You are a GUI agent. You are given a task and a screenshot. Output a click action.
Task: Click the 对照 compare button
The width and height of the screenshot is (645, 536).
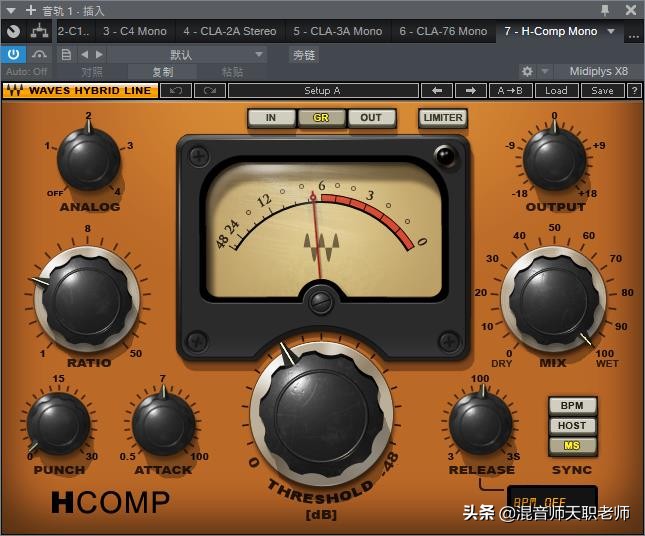click(x=92, y=72)
